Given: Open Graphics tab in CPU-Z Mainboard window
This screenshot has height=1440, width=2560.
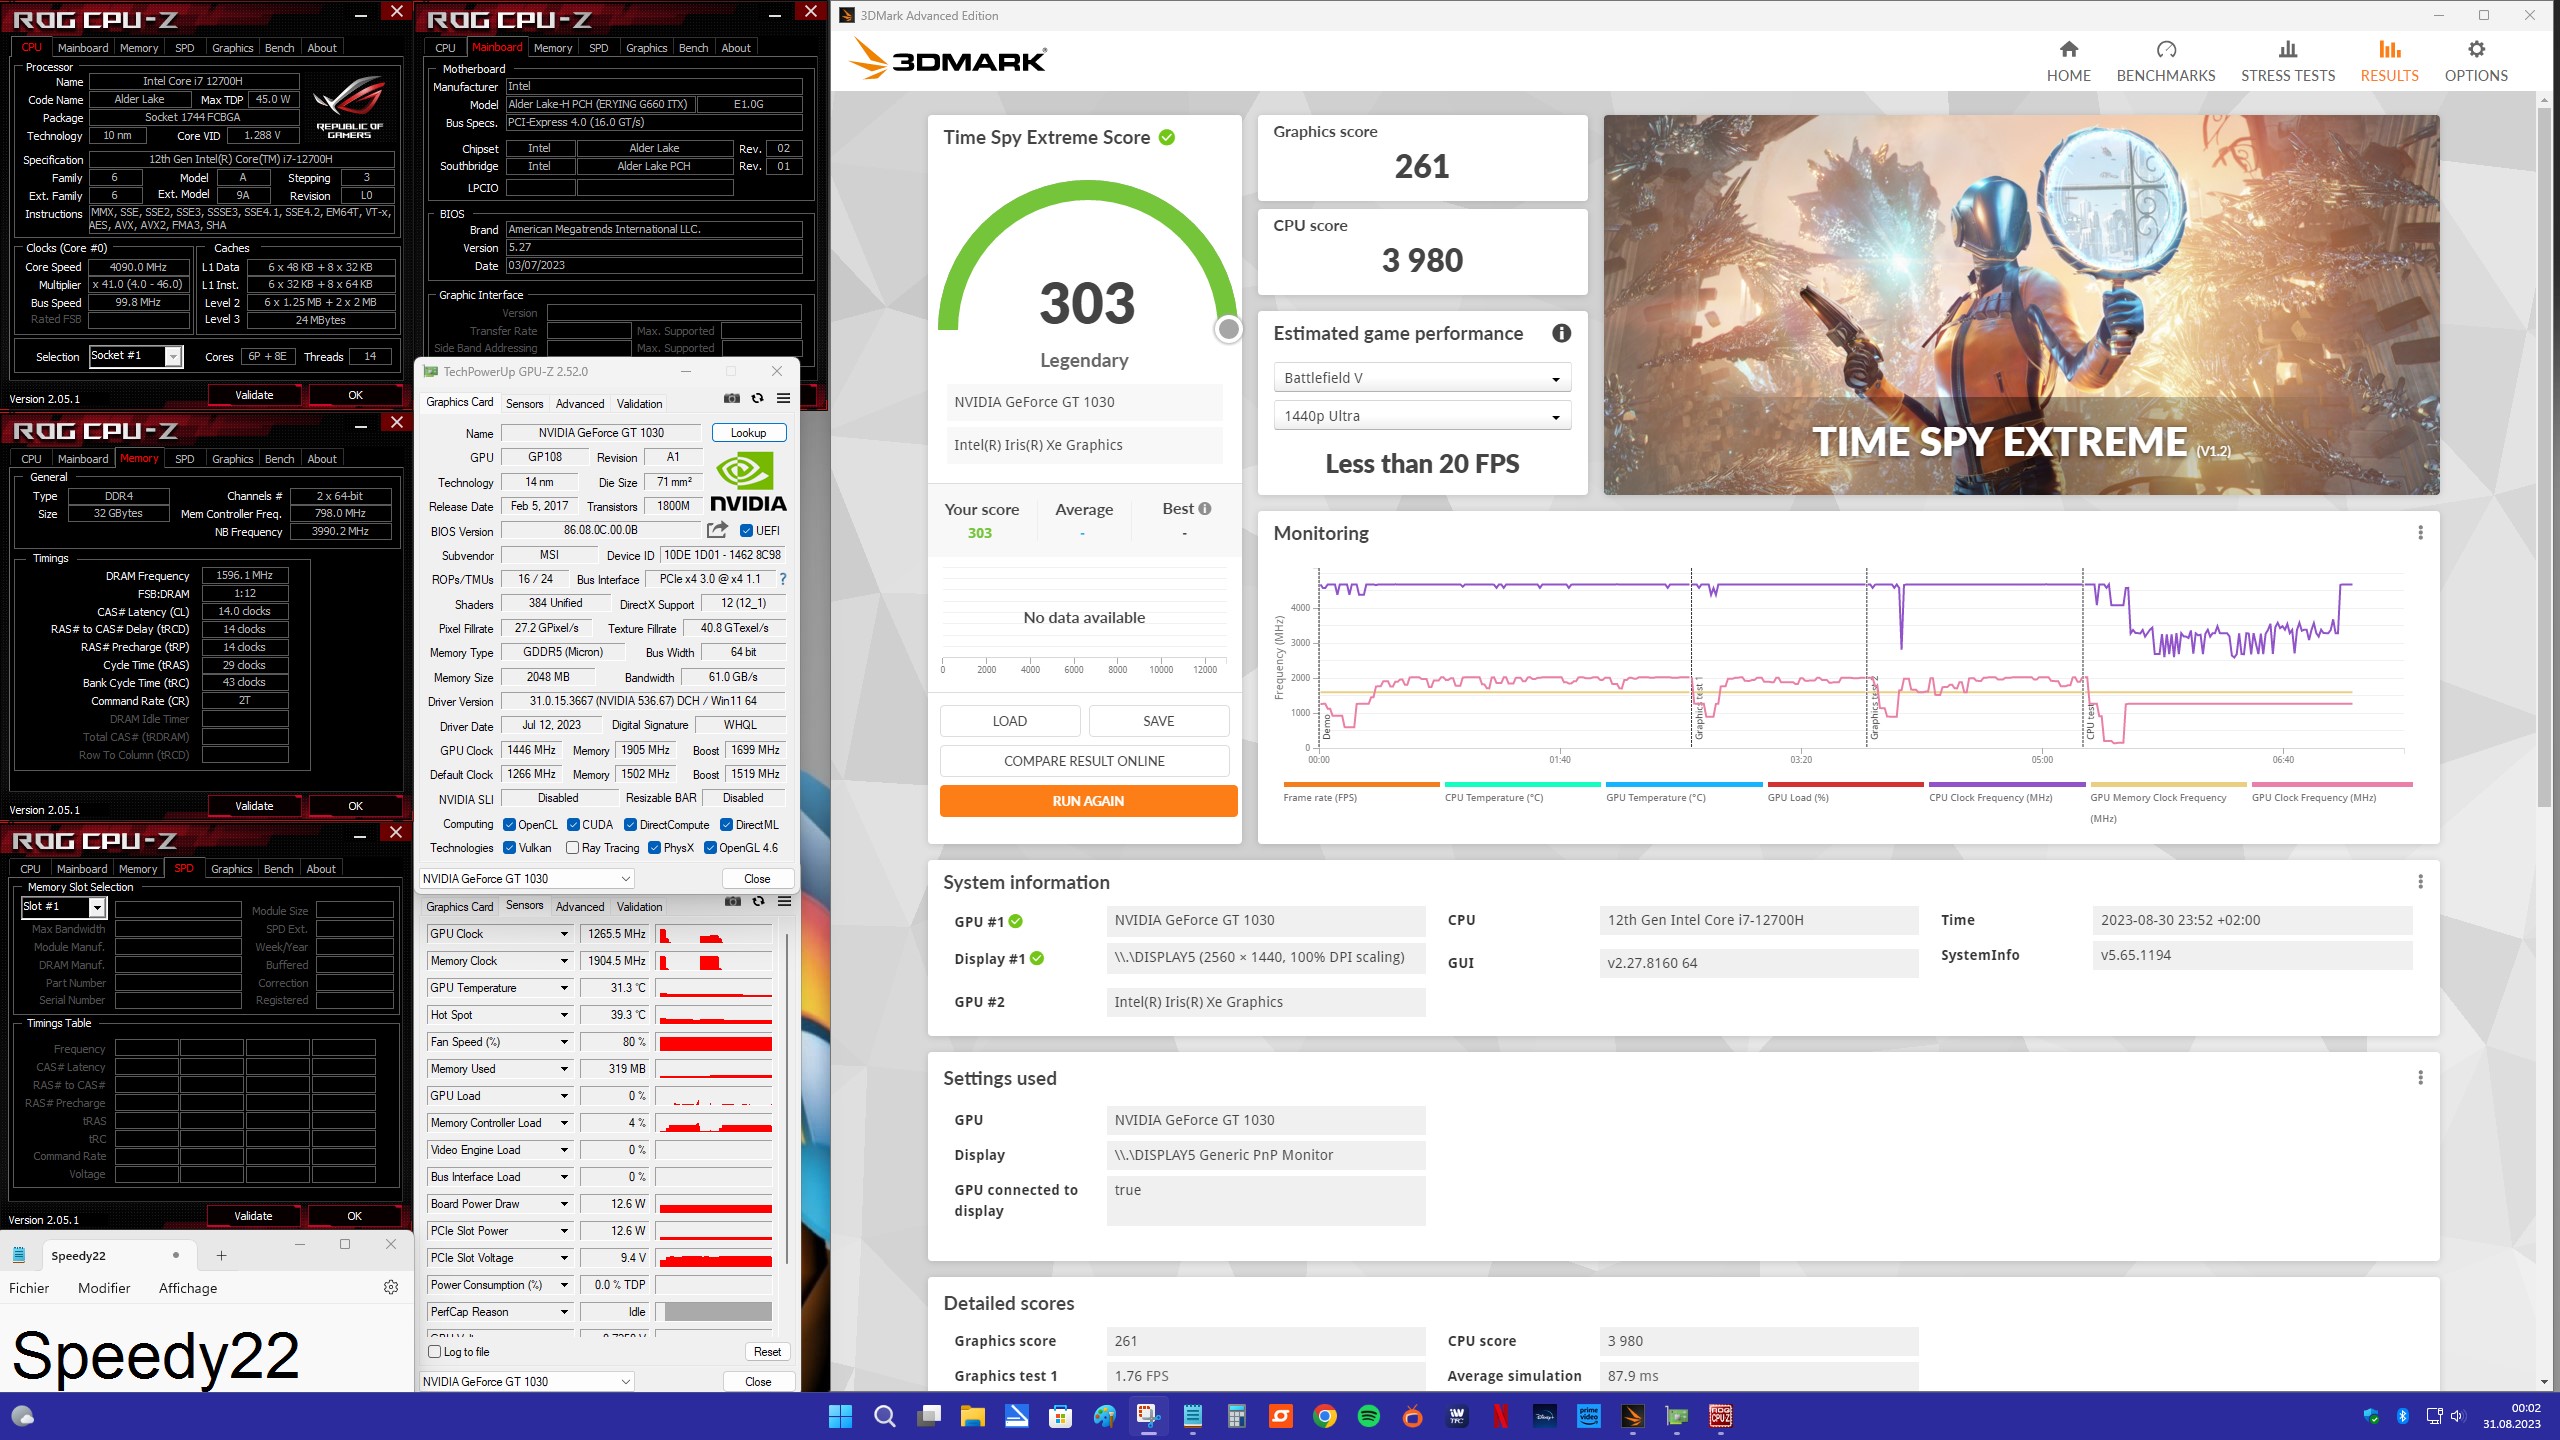Looking at the screenshot, I should [646, 48].
